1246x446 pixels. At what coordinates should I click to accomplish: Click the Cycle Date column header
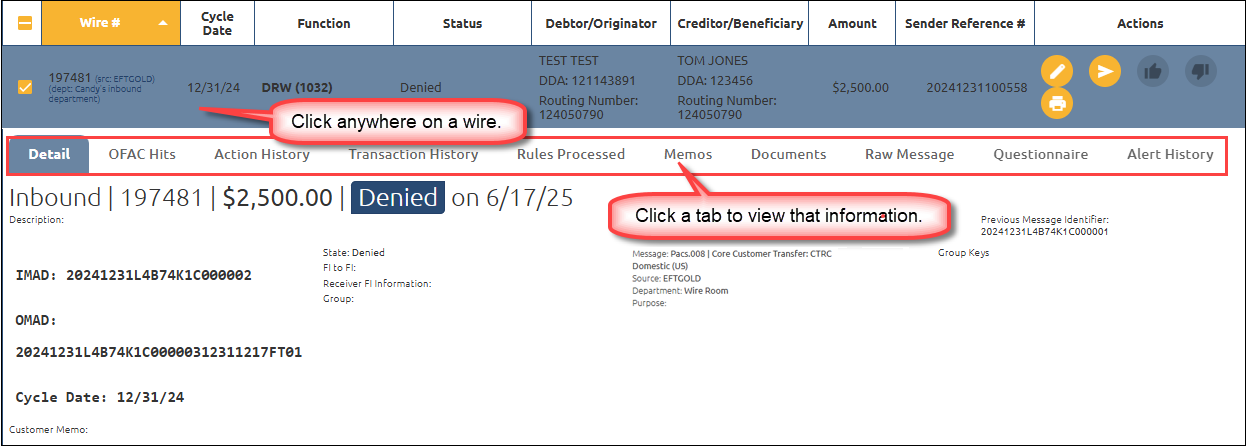point(217,23)
